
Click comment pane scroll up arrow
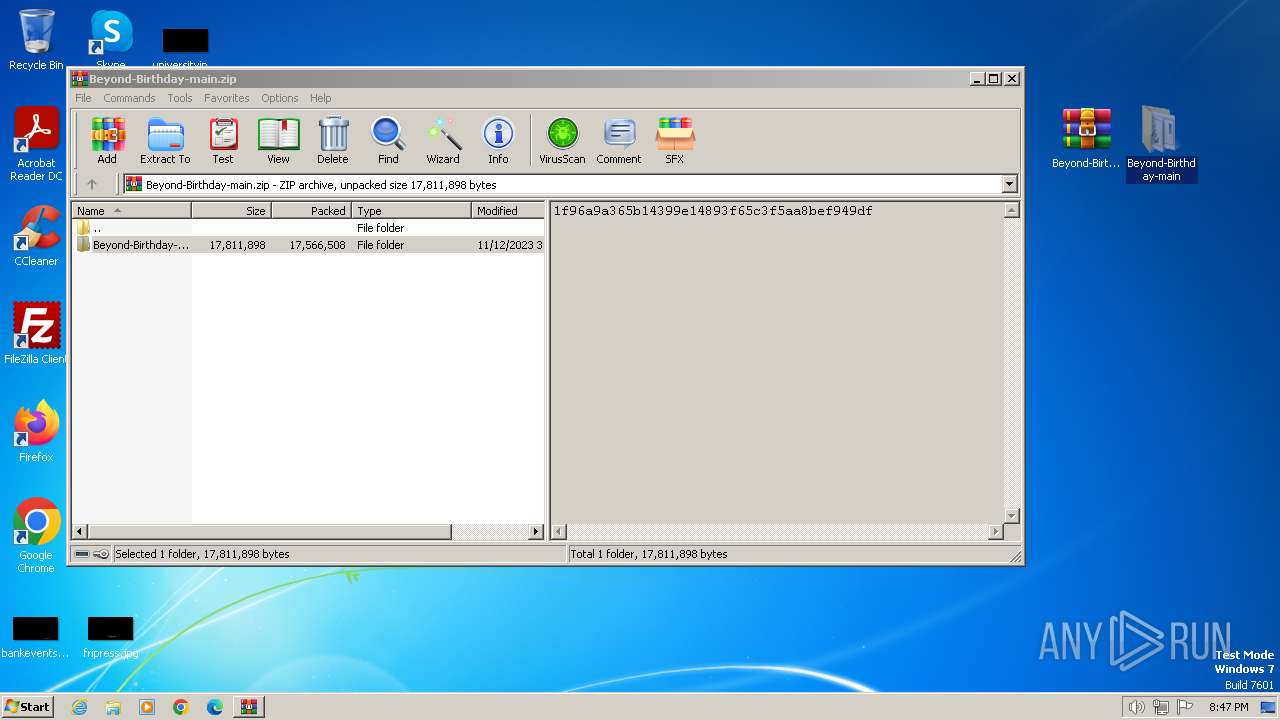(1011, 210)
